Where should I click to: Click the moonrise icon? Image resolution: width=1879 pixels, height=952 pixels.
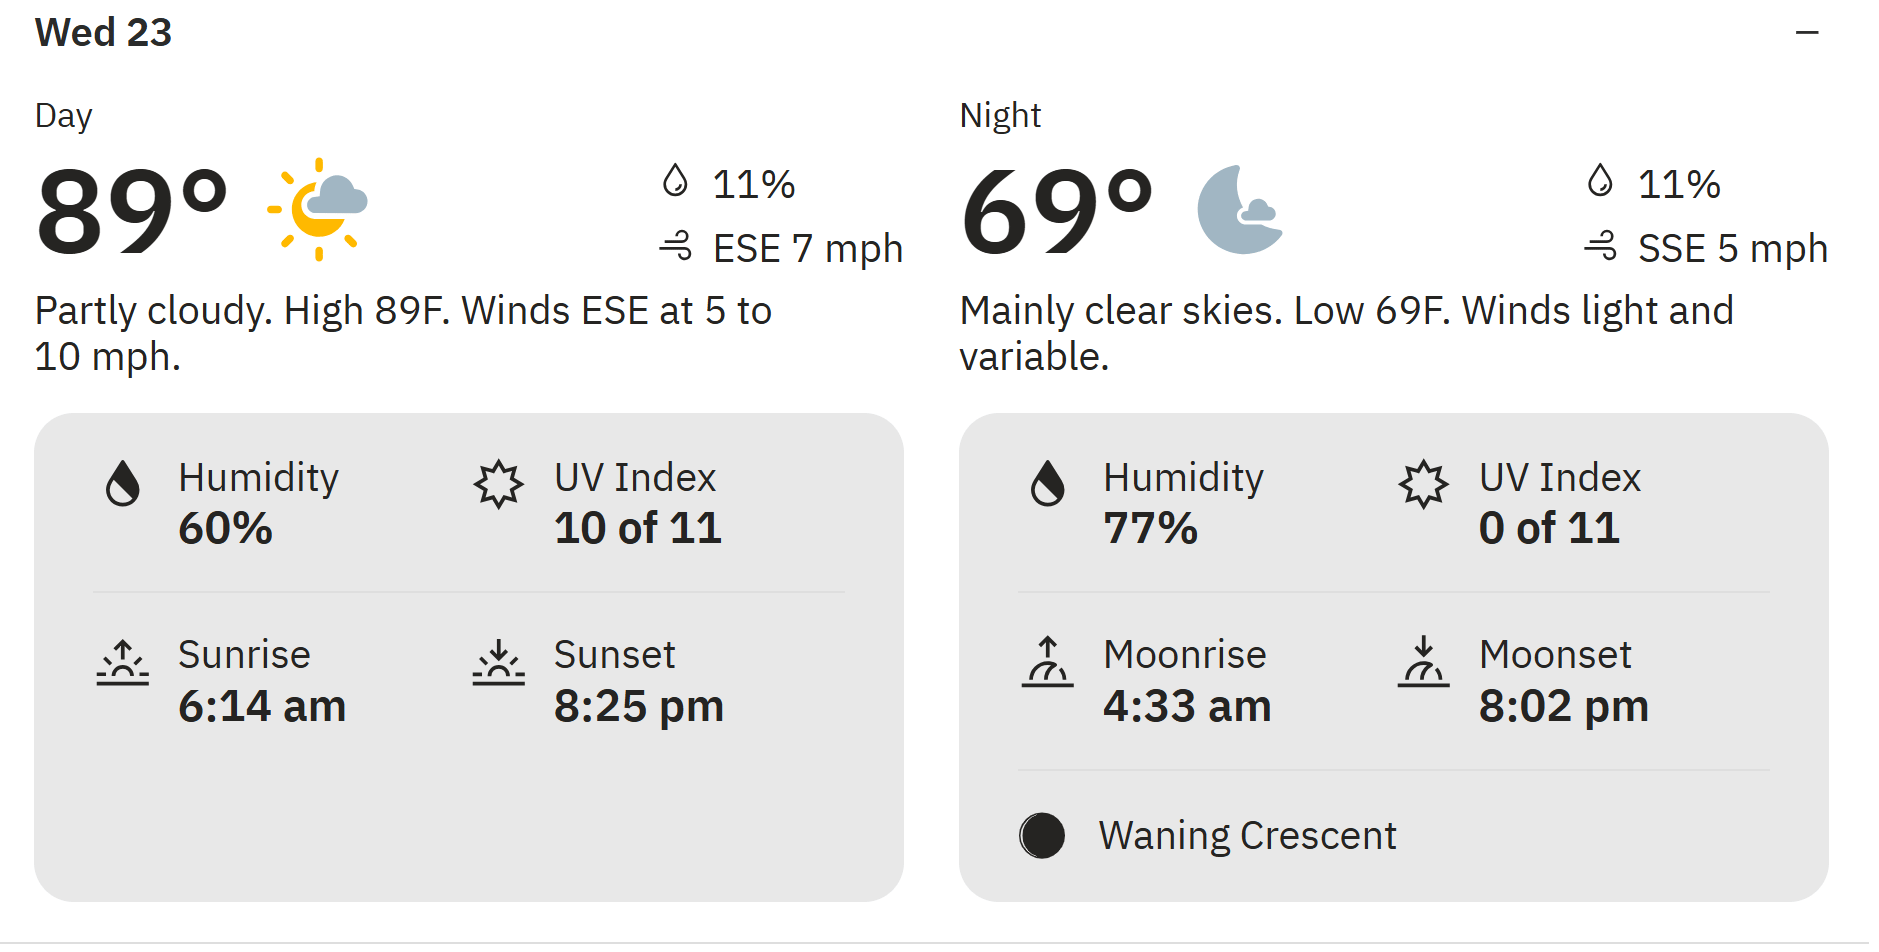tap(1047, 662)
